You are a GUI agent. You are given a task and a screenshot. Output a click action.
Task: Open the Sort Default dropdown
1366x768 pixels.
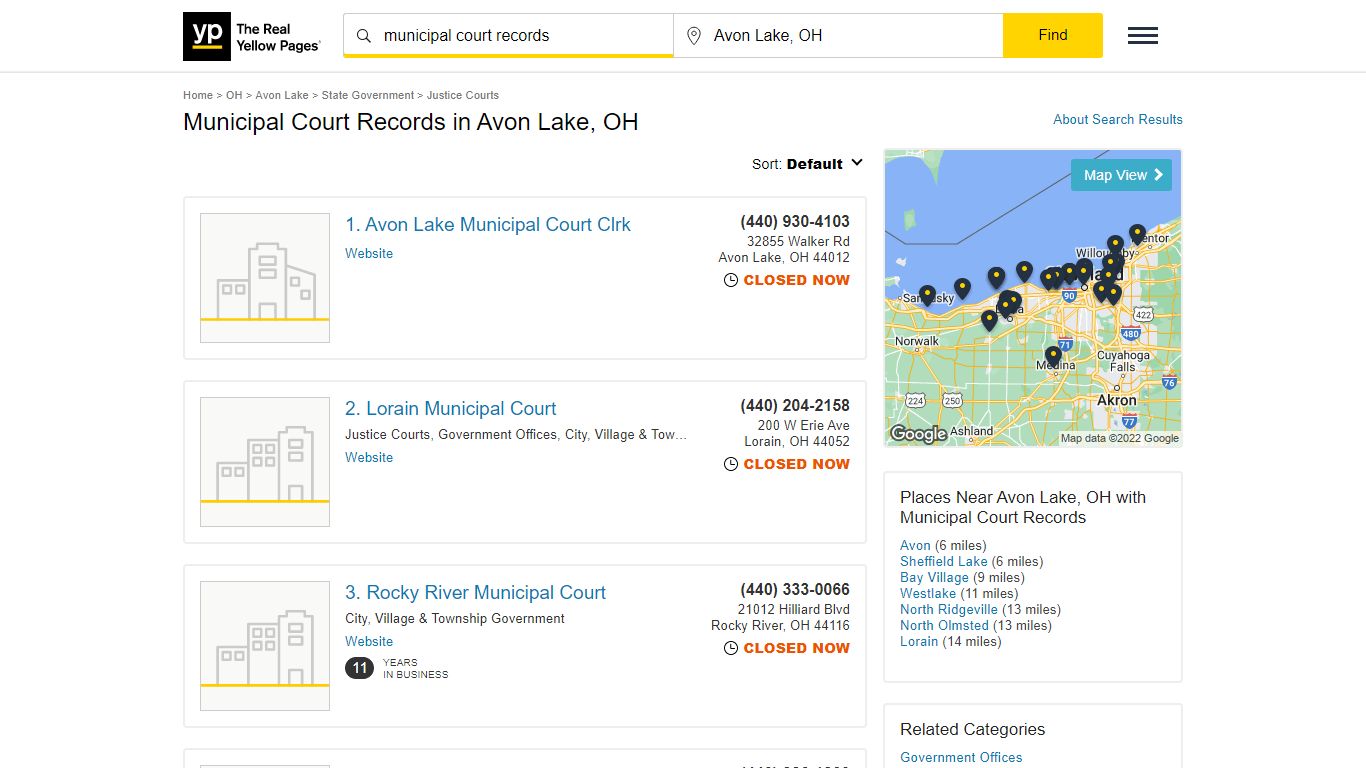pos(807,164)
